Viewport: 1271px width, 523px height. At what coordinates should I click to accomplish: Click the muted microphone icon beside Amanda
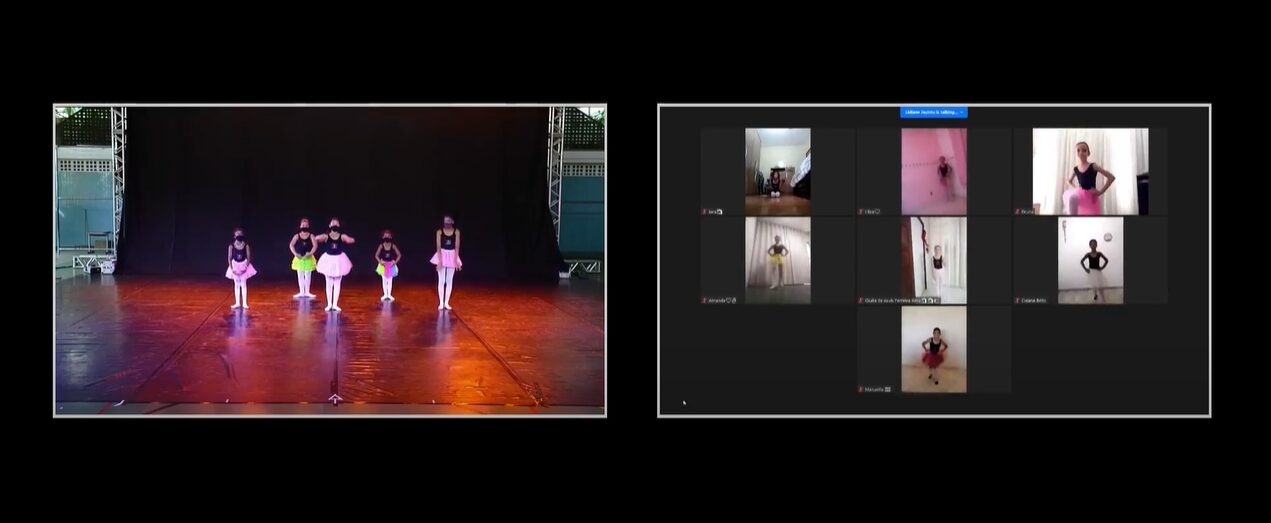point(705,300)
